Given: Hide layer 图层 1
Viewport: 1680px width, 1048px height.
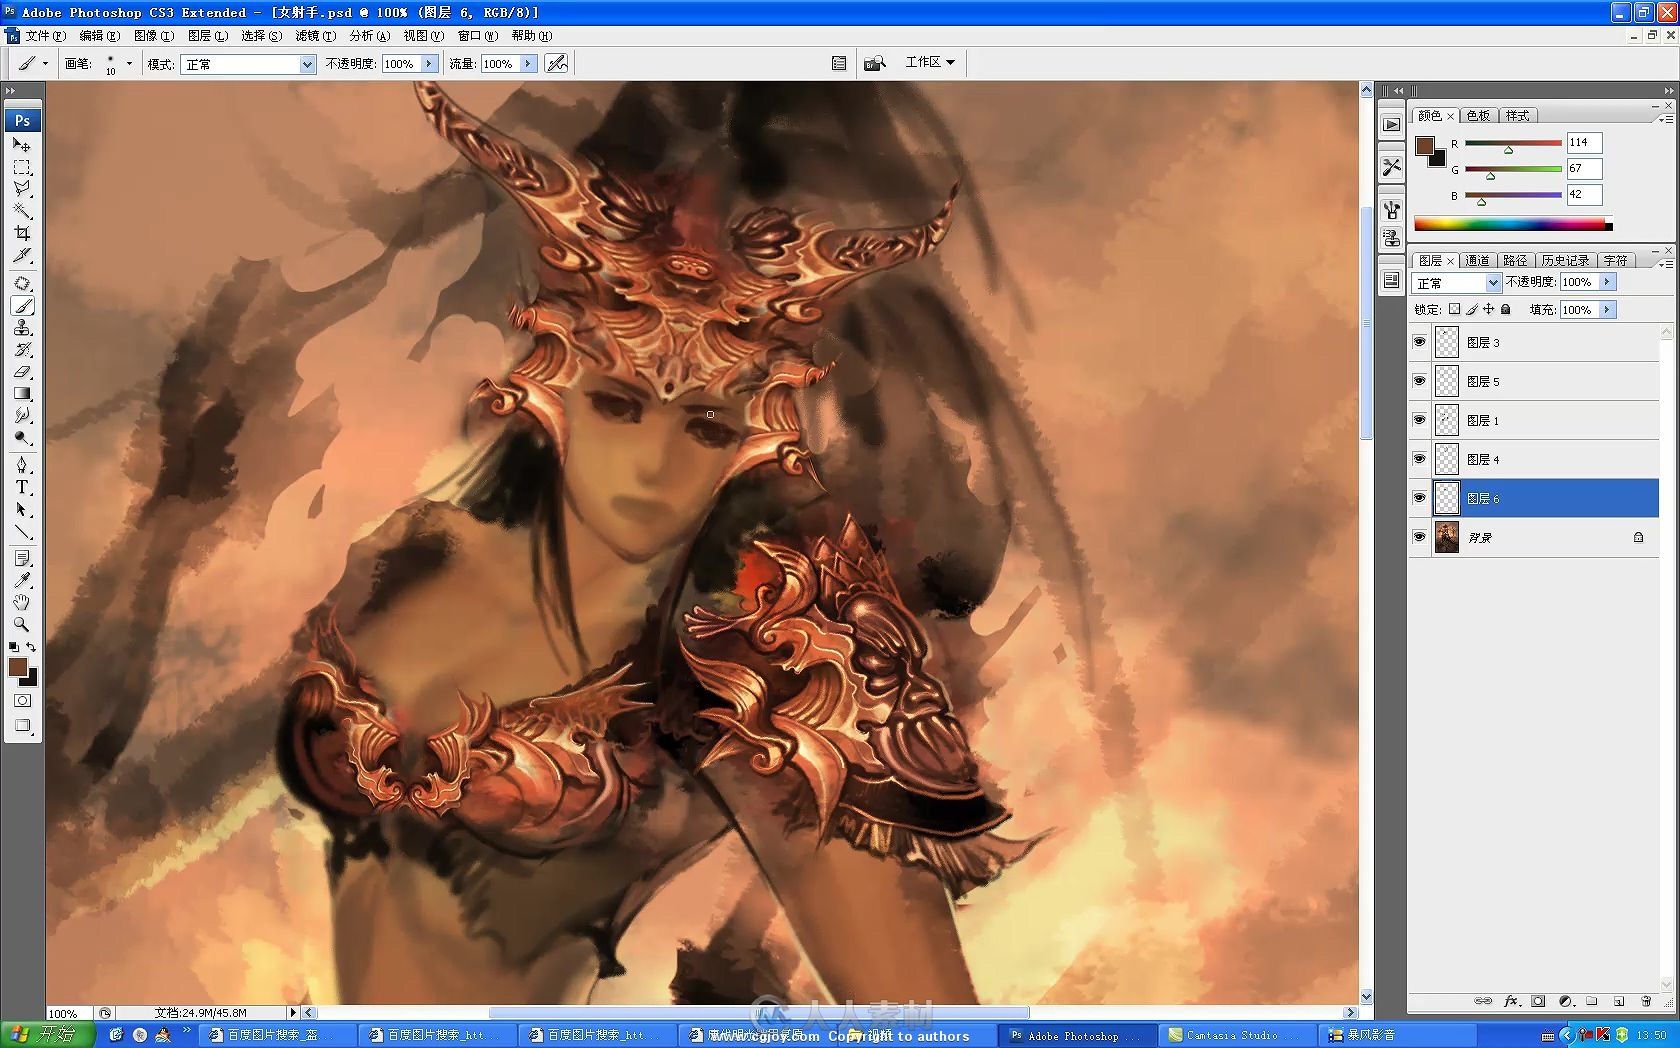Looking at the screenshot, I should [1419, 420].
